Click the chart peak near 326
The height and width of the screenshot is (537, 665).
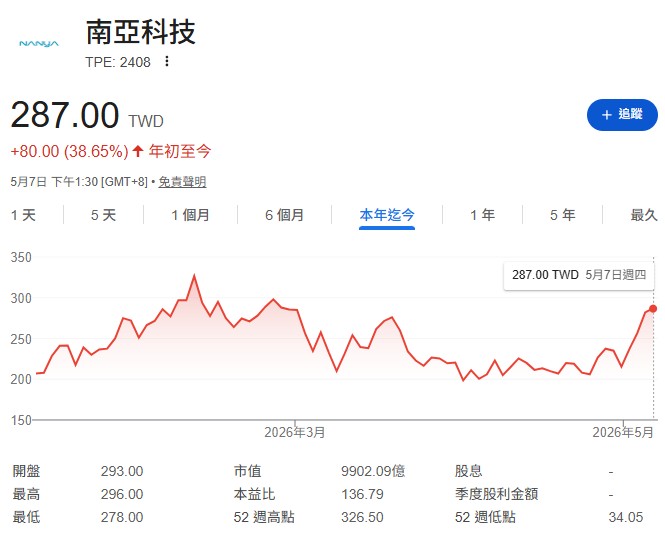tap(195, 276)
